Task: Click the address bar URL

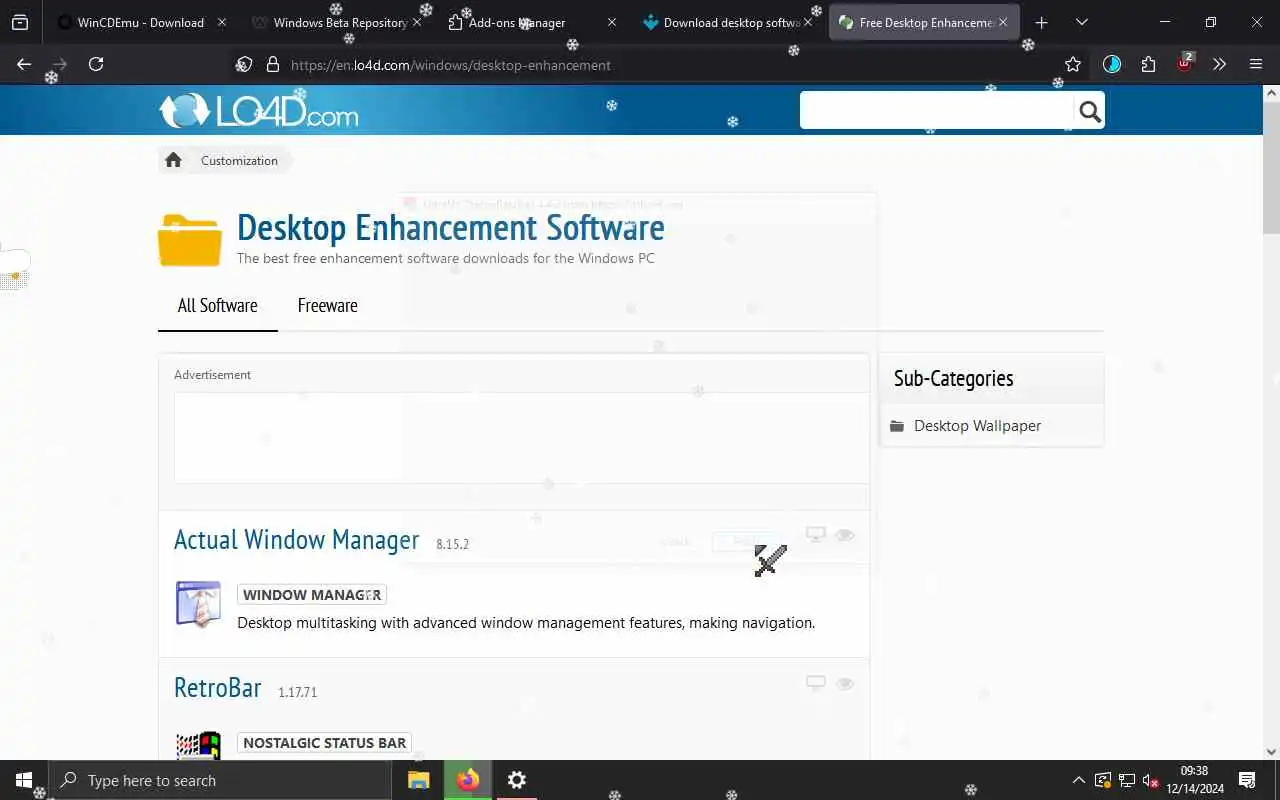Action: [x=450, y=65]
